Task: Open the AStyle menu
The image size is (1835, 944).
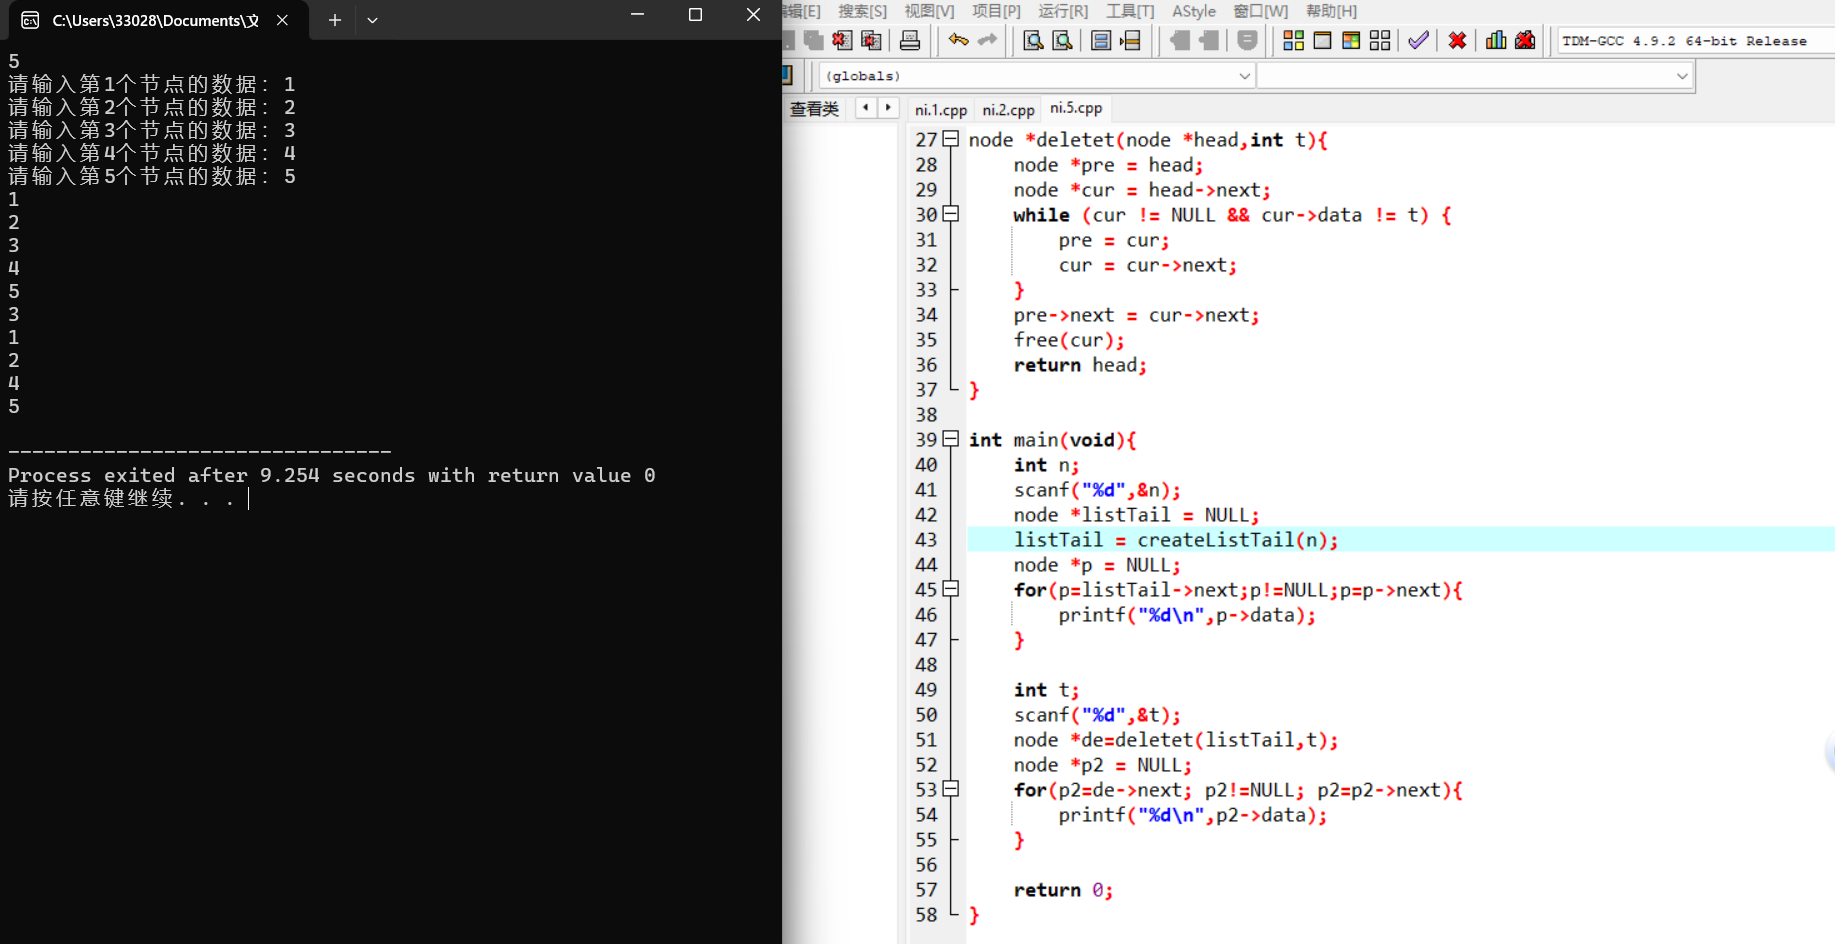Action: [x=1194, y=11]
